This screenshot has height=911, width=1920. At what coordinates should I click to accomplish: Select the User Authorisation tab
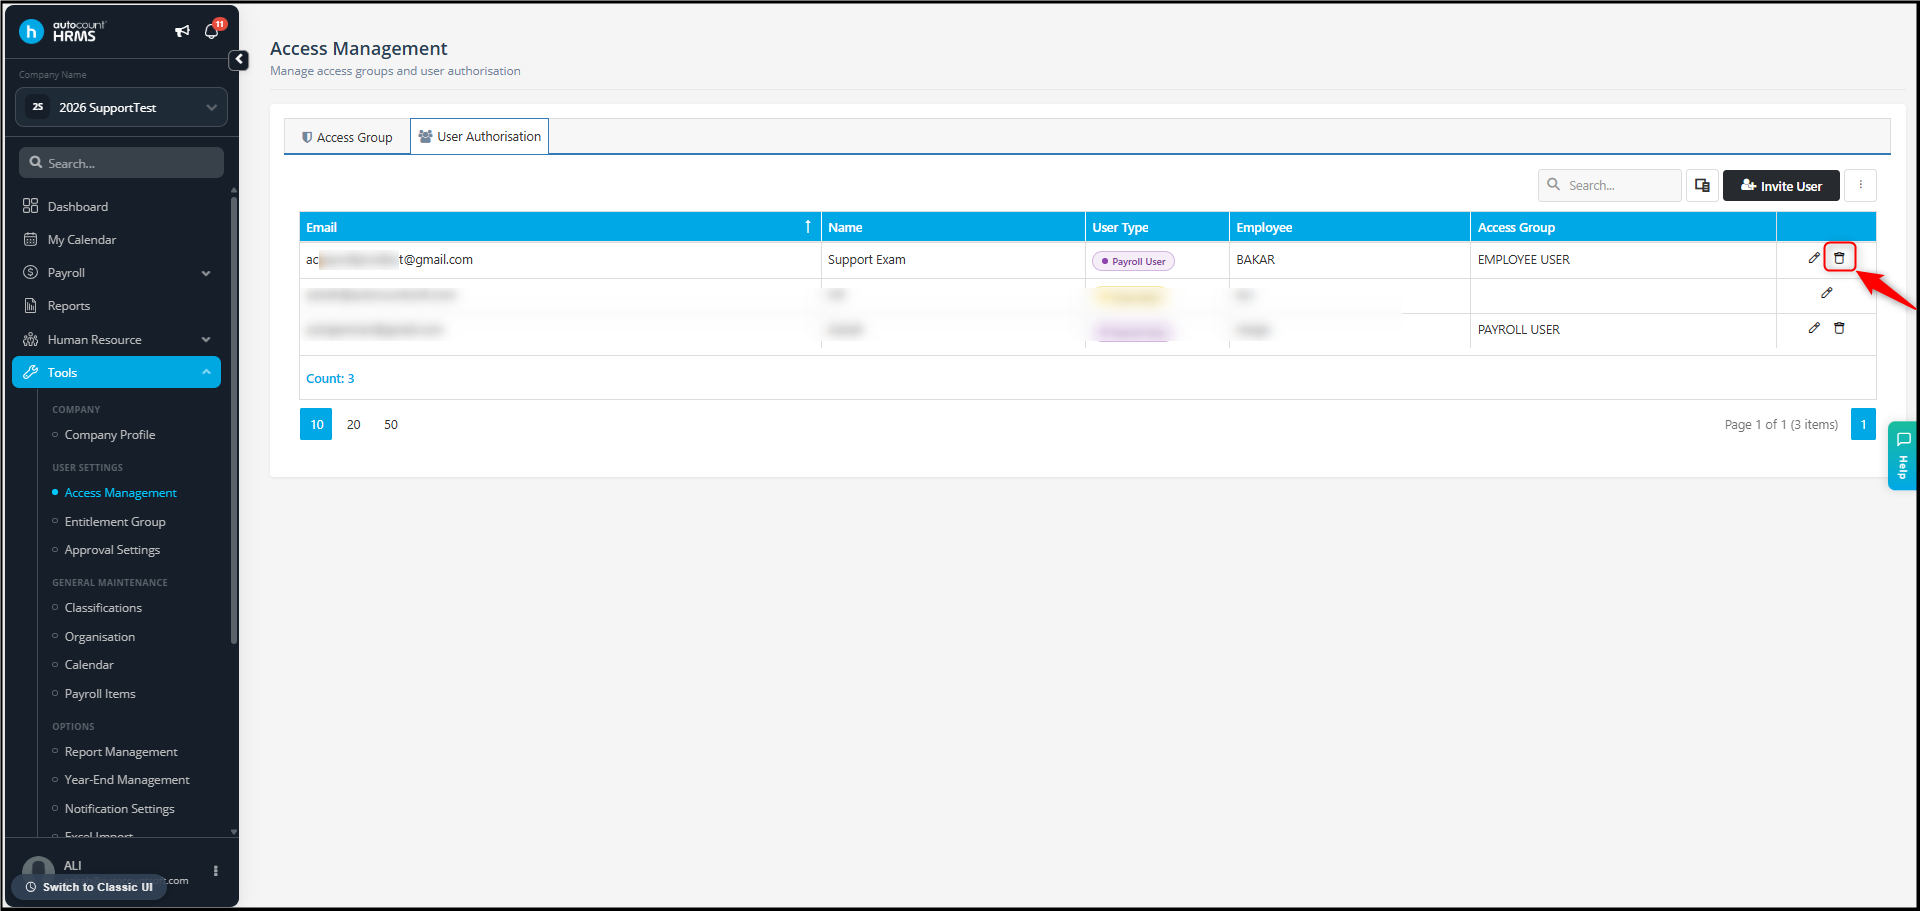[480, 136]
